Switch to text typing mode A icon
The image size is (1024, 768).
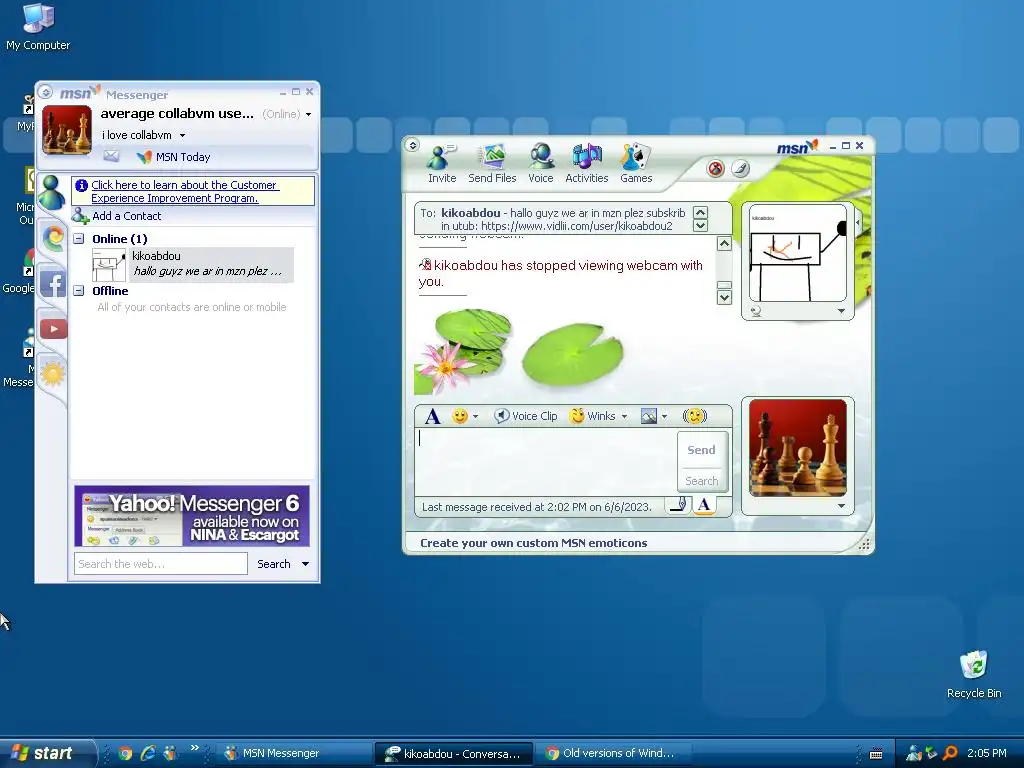[703, 505]
